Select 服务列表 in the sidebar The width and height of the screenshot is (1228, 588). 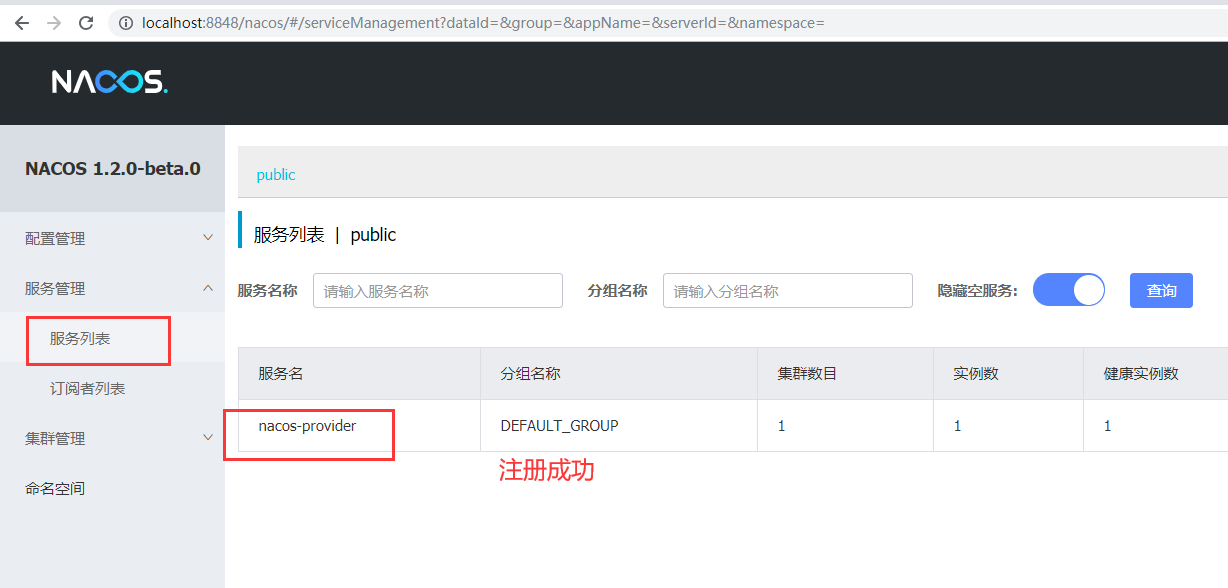80,338
